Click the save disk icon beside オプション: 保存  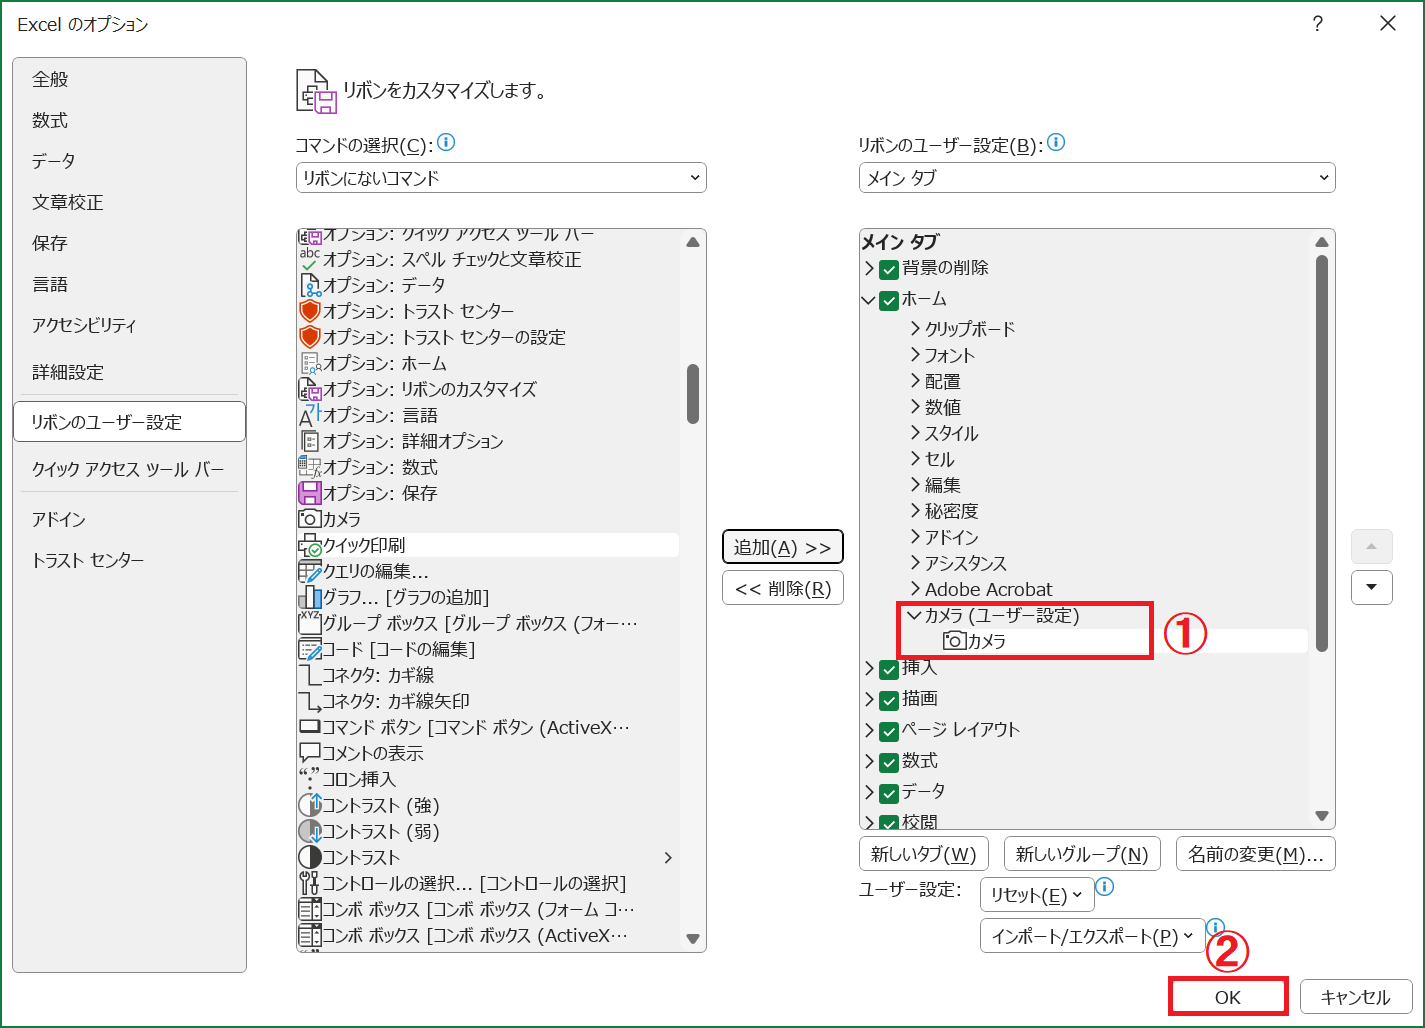tap(310, 493)
